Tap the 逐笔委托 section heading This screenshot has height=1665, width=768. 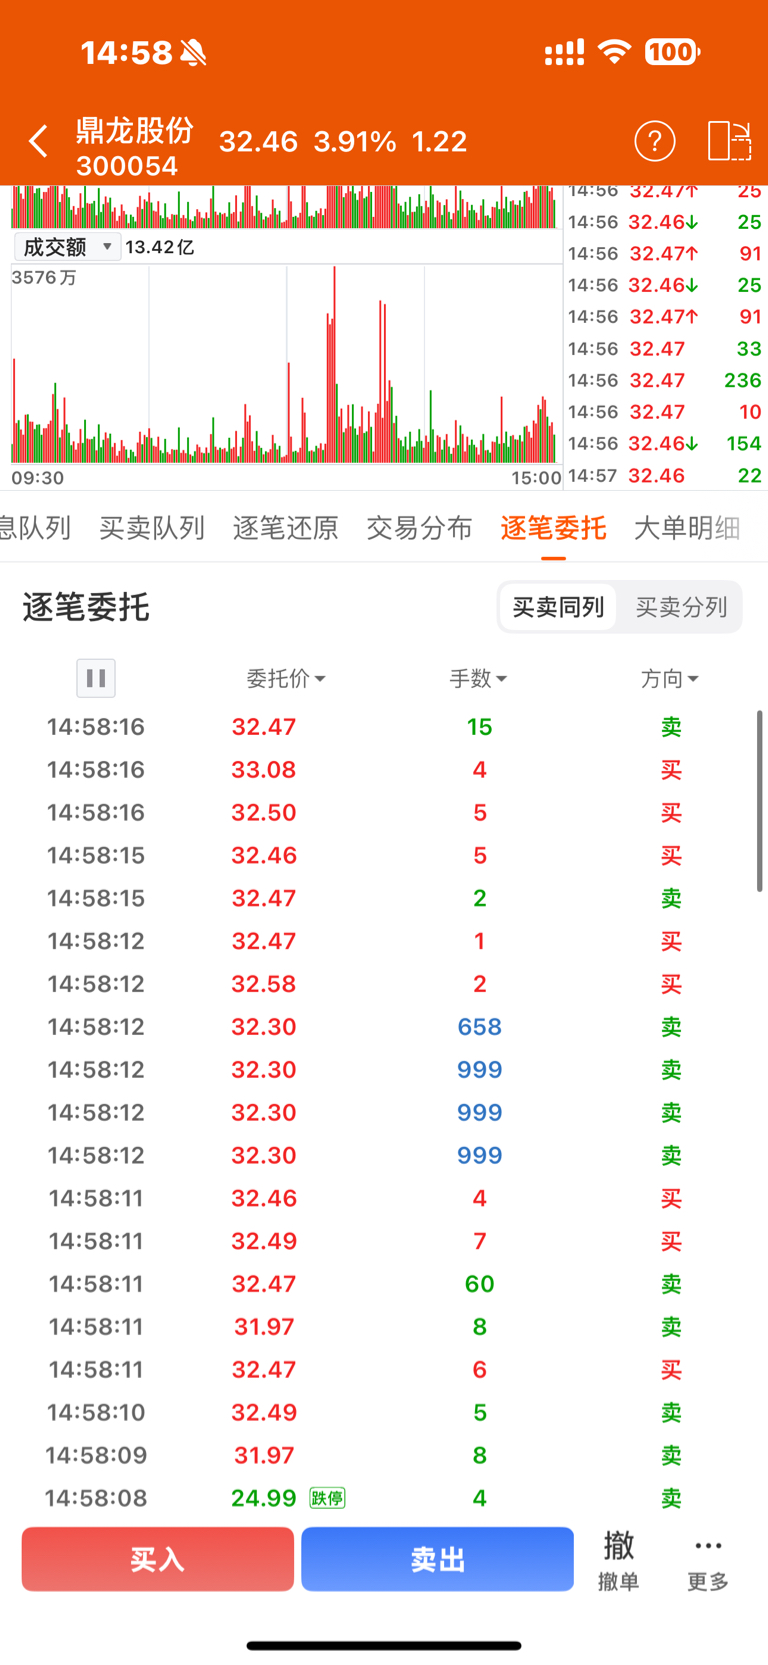tap(86, 607)
